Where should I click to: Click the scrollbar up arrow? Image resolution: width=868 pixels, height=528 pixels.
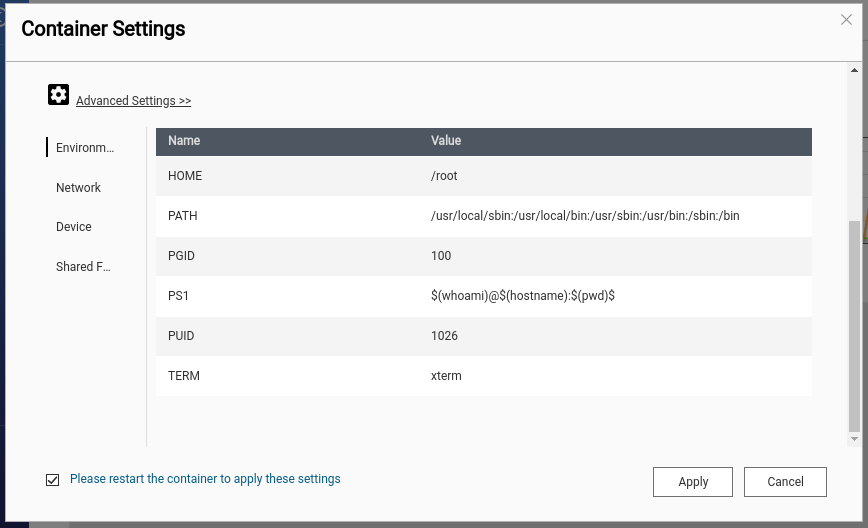pyautogui.click(x=854, y=71)
